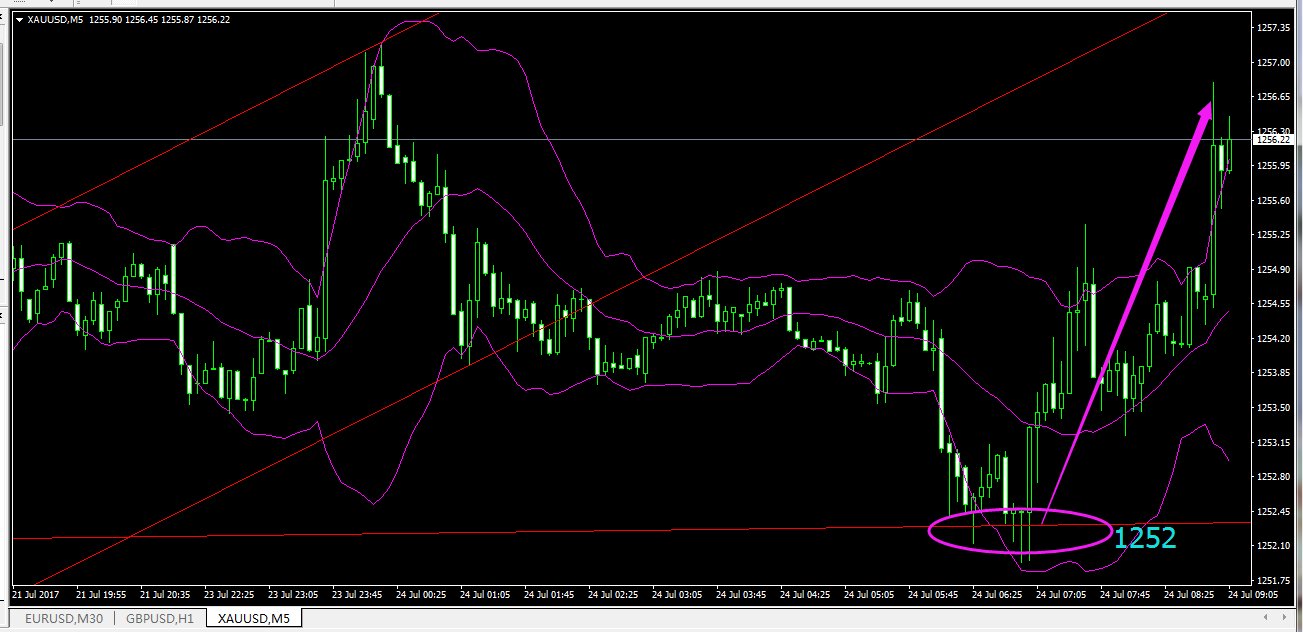Click the 23 Jul 22:25 time label

[229, 594]
